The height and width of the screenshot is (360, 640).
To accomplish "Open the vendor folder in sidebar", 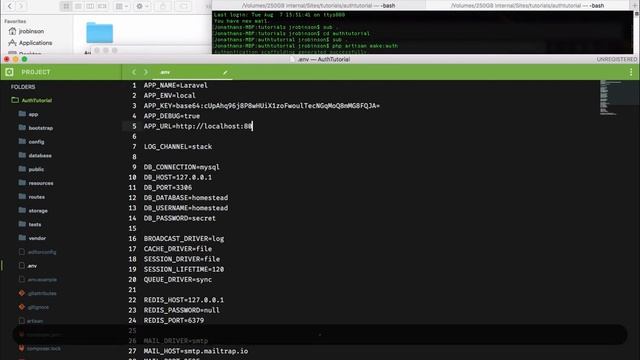I will tap(32, 238).
